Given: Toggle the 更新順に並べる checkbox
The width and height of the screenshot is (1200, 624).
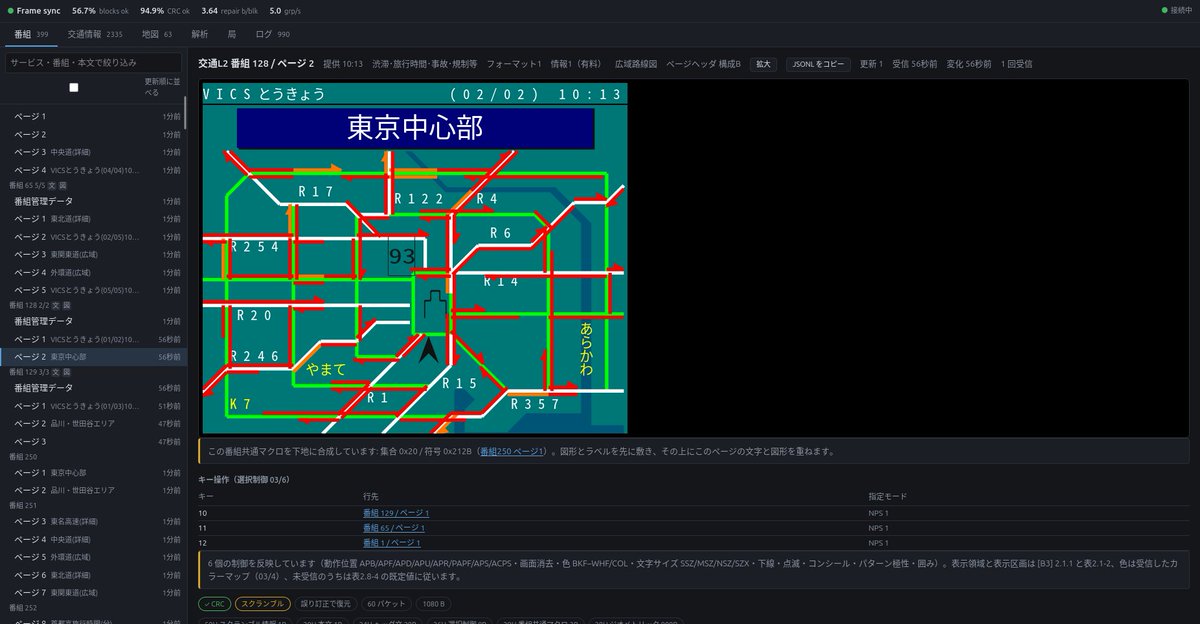Looking at the screenshot, I should click(x=73, y=87).
